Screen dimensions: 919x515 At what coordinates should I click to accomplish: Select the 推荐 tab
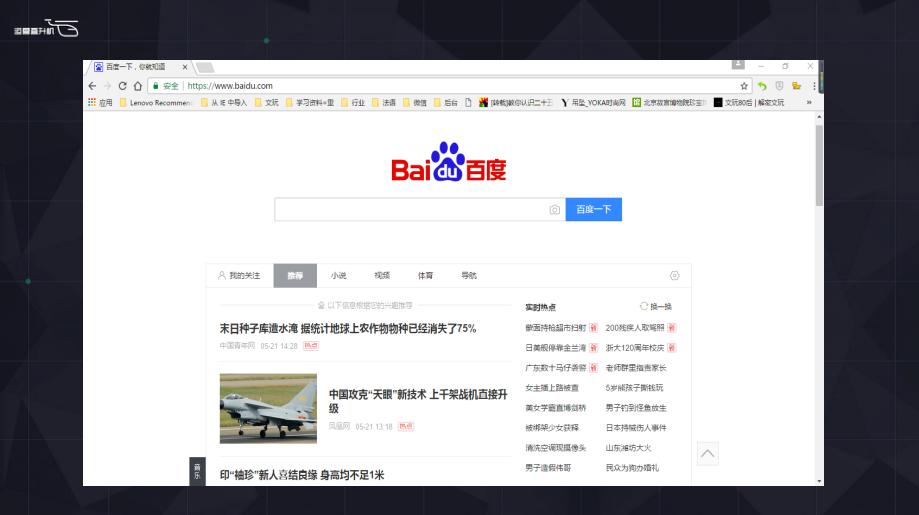295,275
